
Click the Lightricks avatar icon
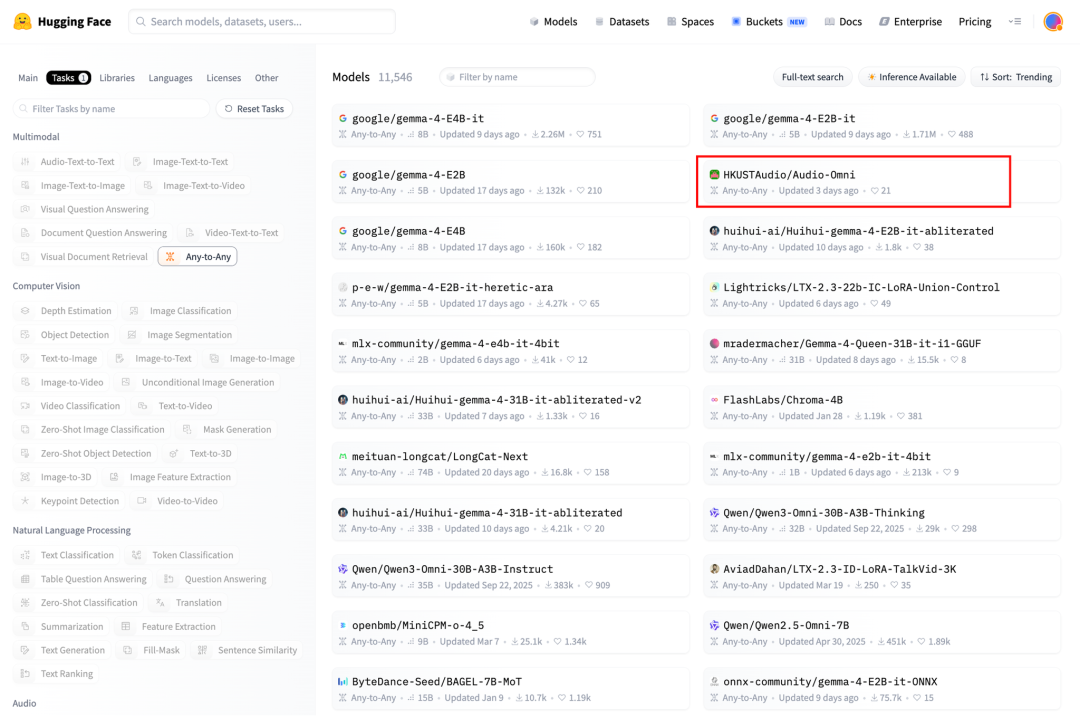tap(714, 287)
